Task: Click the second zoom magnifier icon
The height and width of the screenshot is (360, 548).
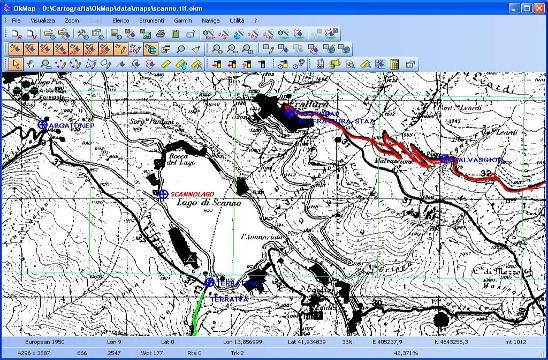Action: pyautogui.click(x=232, y=49)
